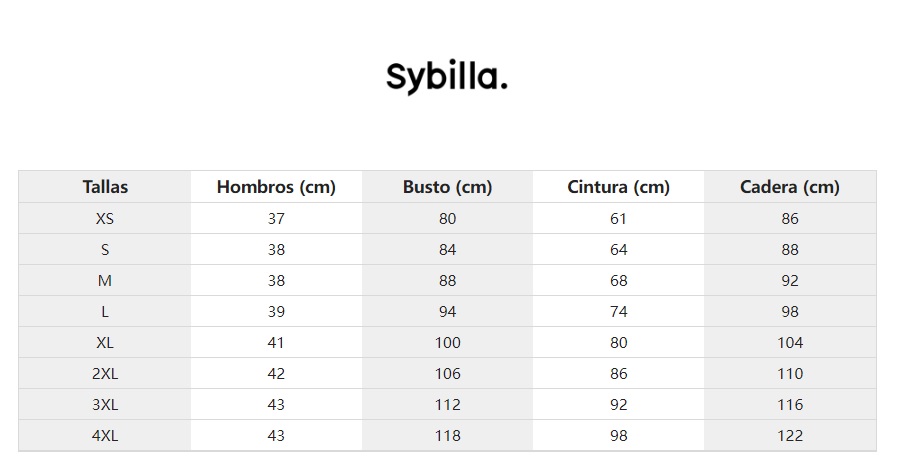Click the L size row label
This screenshot has width=899, height=474.
point(105,311)
